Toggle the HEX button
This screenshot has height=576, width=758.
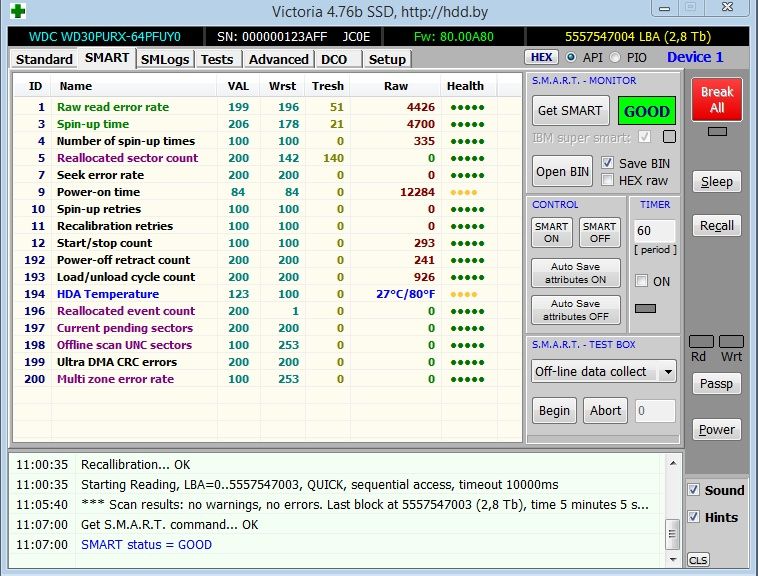[x=541, y=57]
